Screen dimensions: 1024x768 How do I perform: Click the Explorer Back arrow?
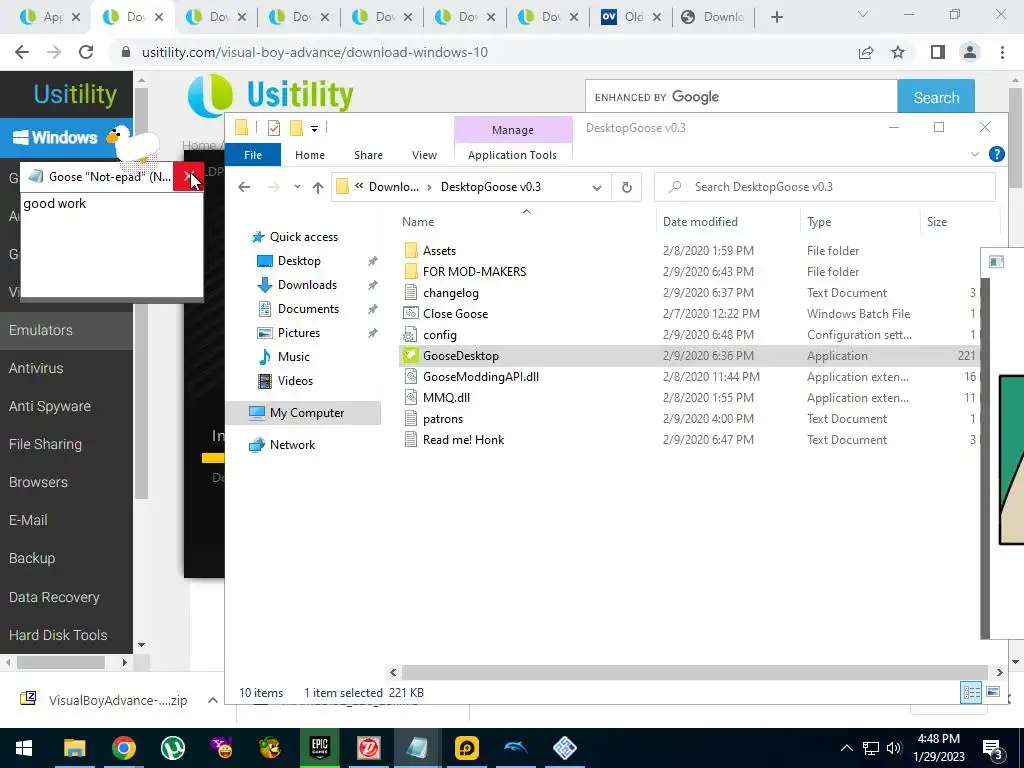[x=244, y=187]
